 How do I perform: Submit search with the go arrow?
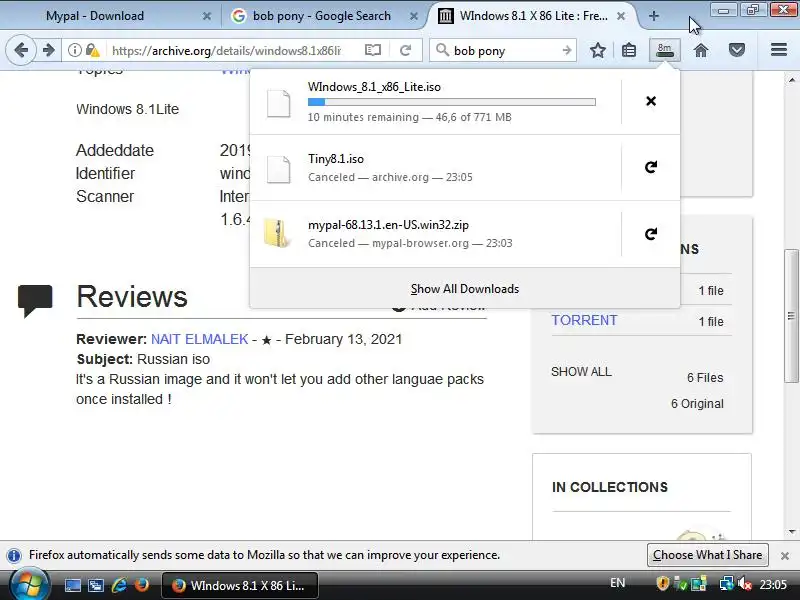pos(566,50)
